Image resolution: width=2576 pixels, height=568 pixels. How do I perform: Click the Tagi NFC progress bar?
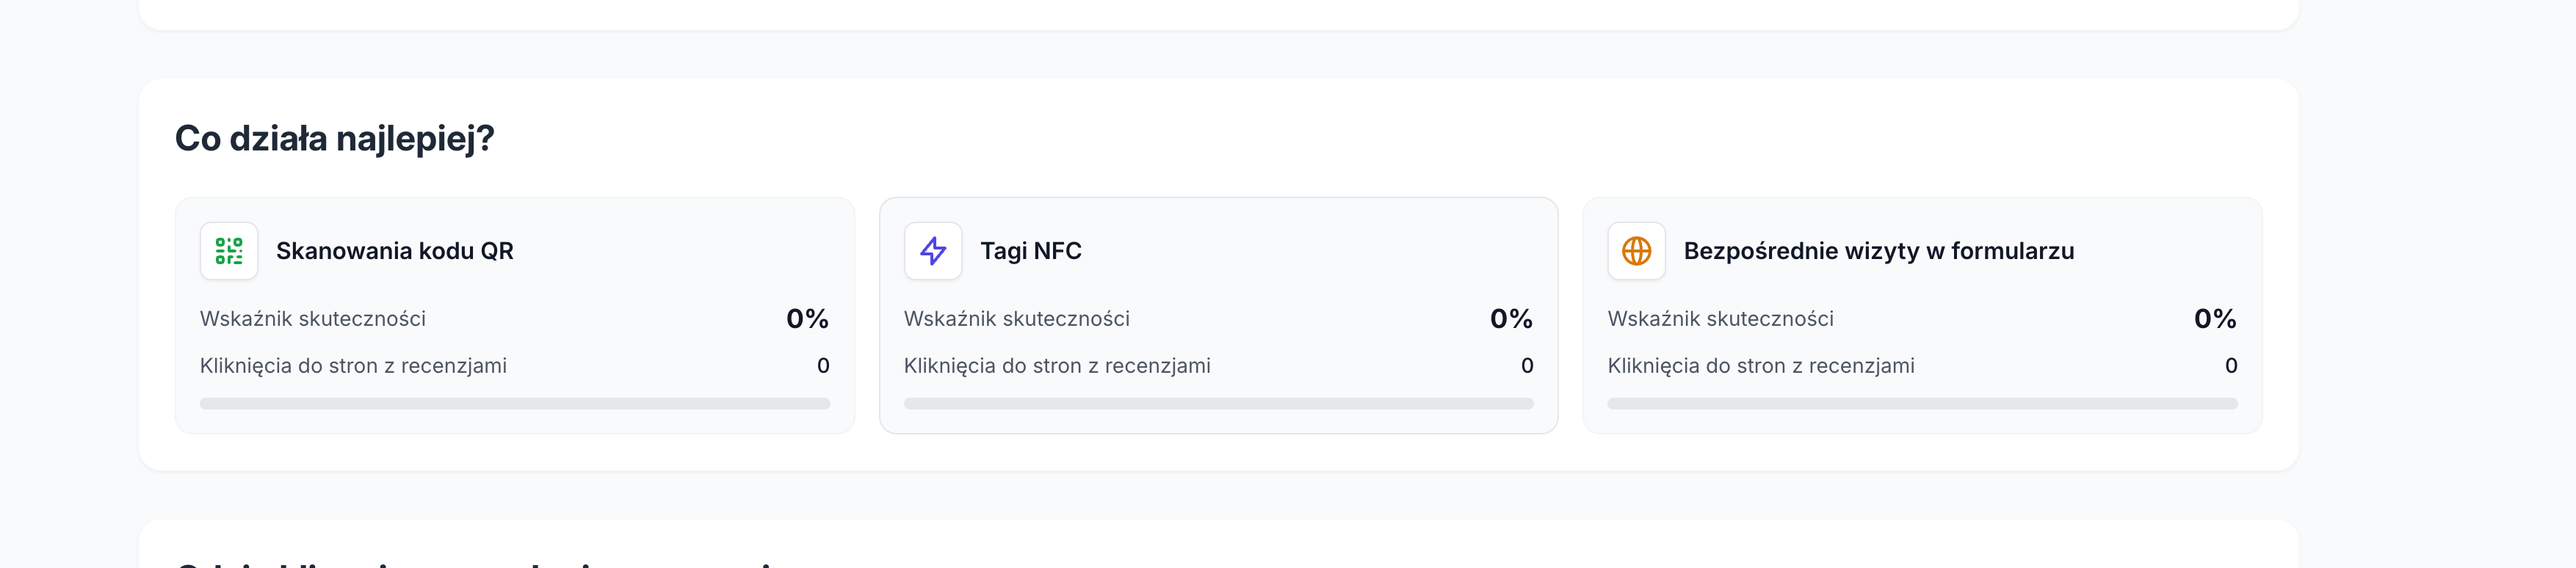coord(1219,404)
